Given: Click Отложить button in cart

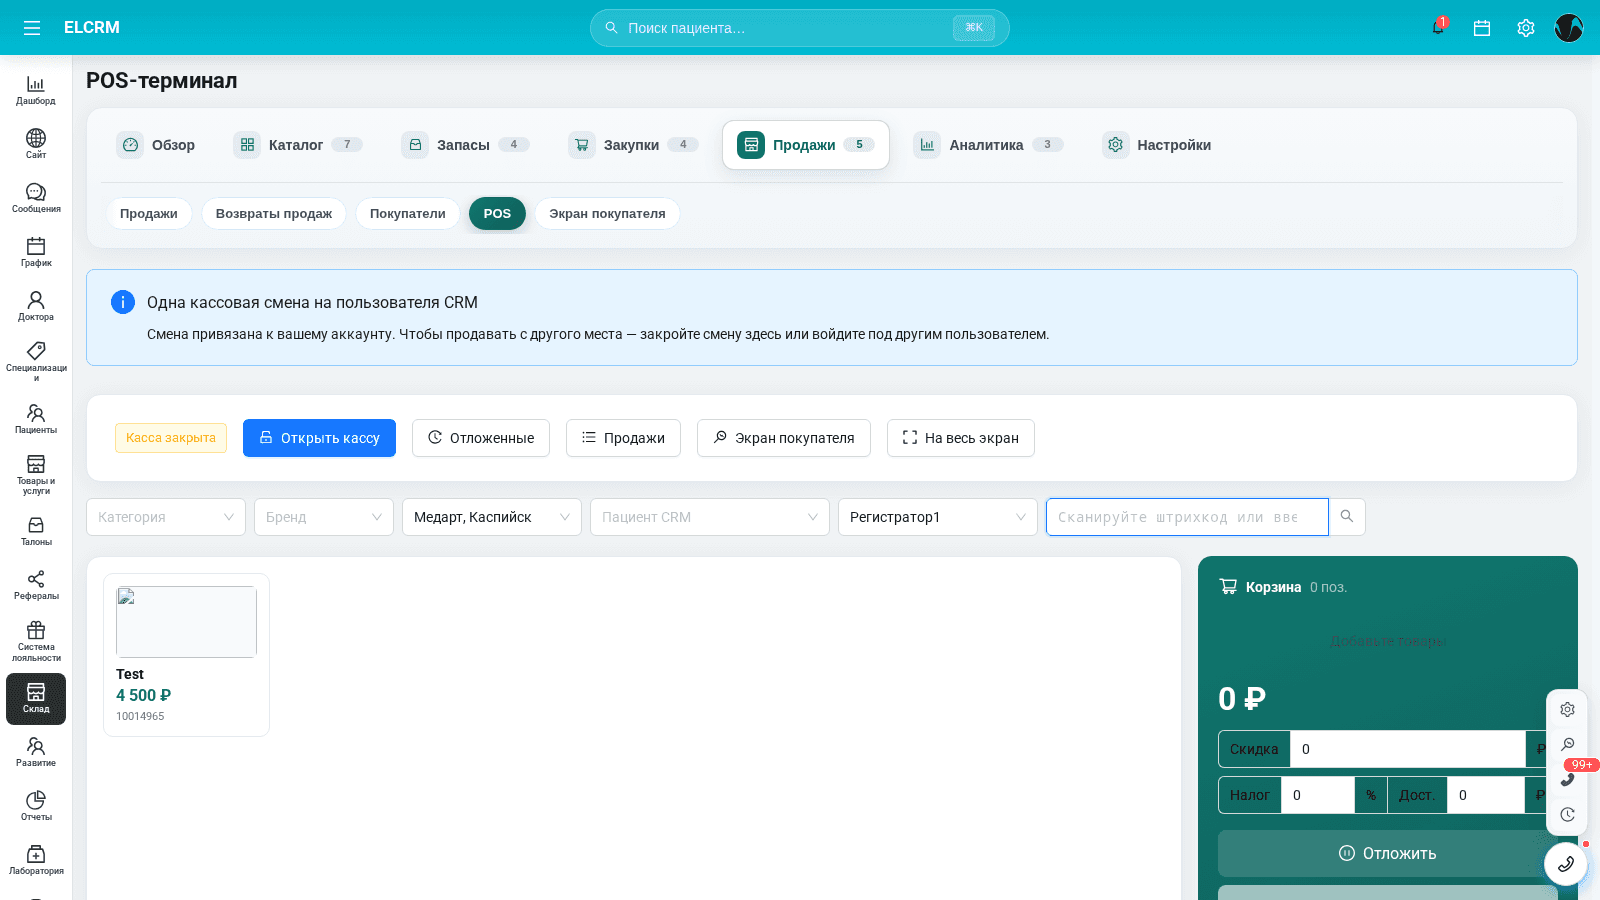Looking at the screenshot, I should point(1387,853).
